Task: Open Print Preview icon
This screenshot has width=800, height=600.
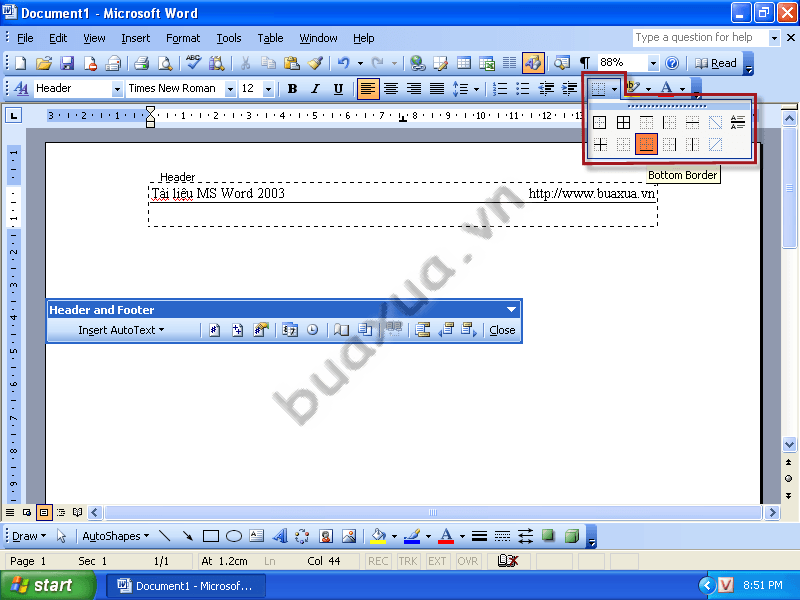Action: (165, 63)
